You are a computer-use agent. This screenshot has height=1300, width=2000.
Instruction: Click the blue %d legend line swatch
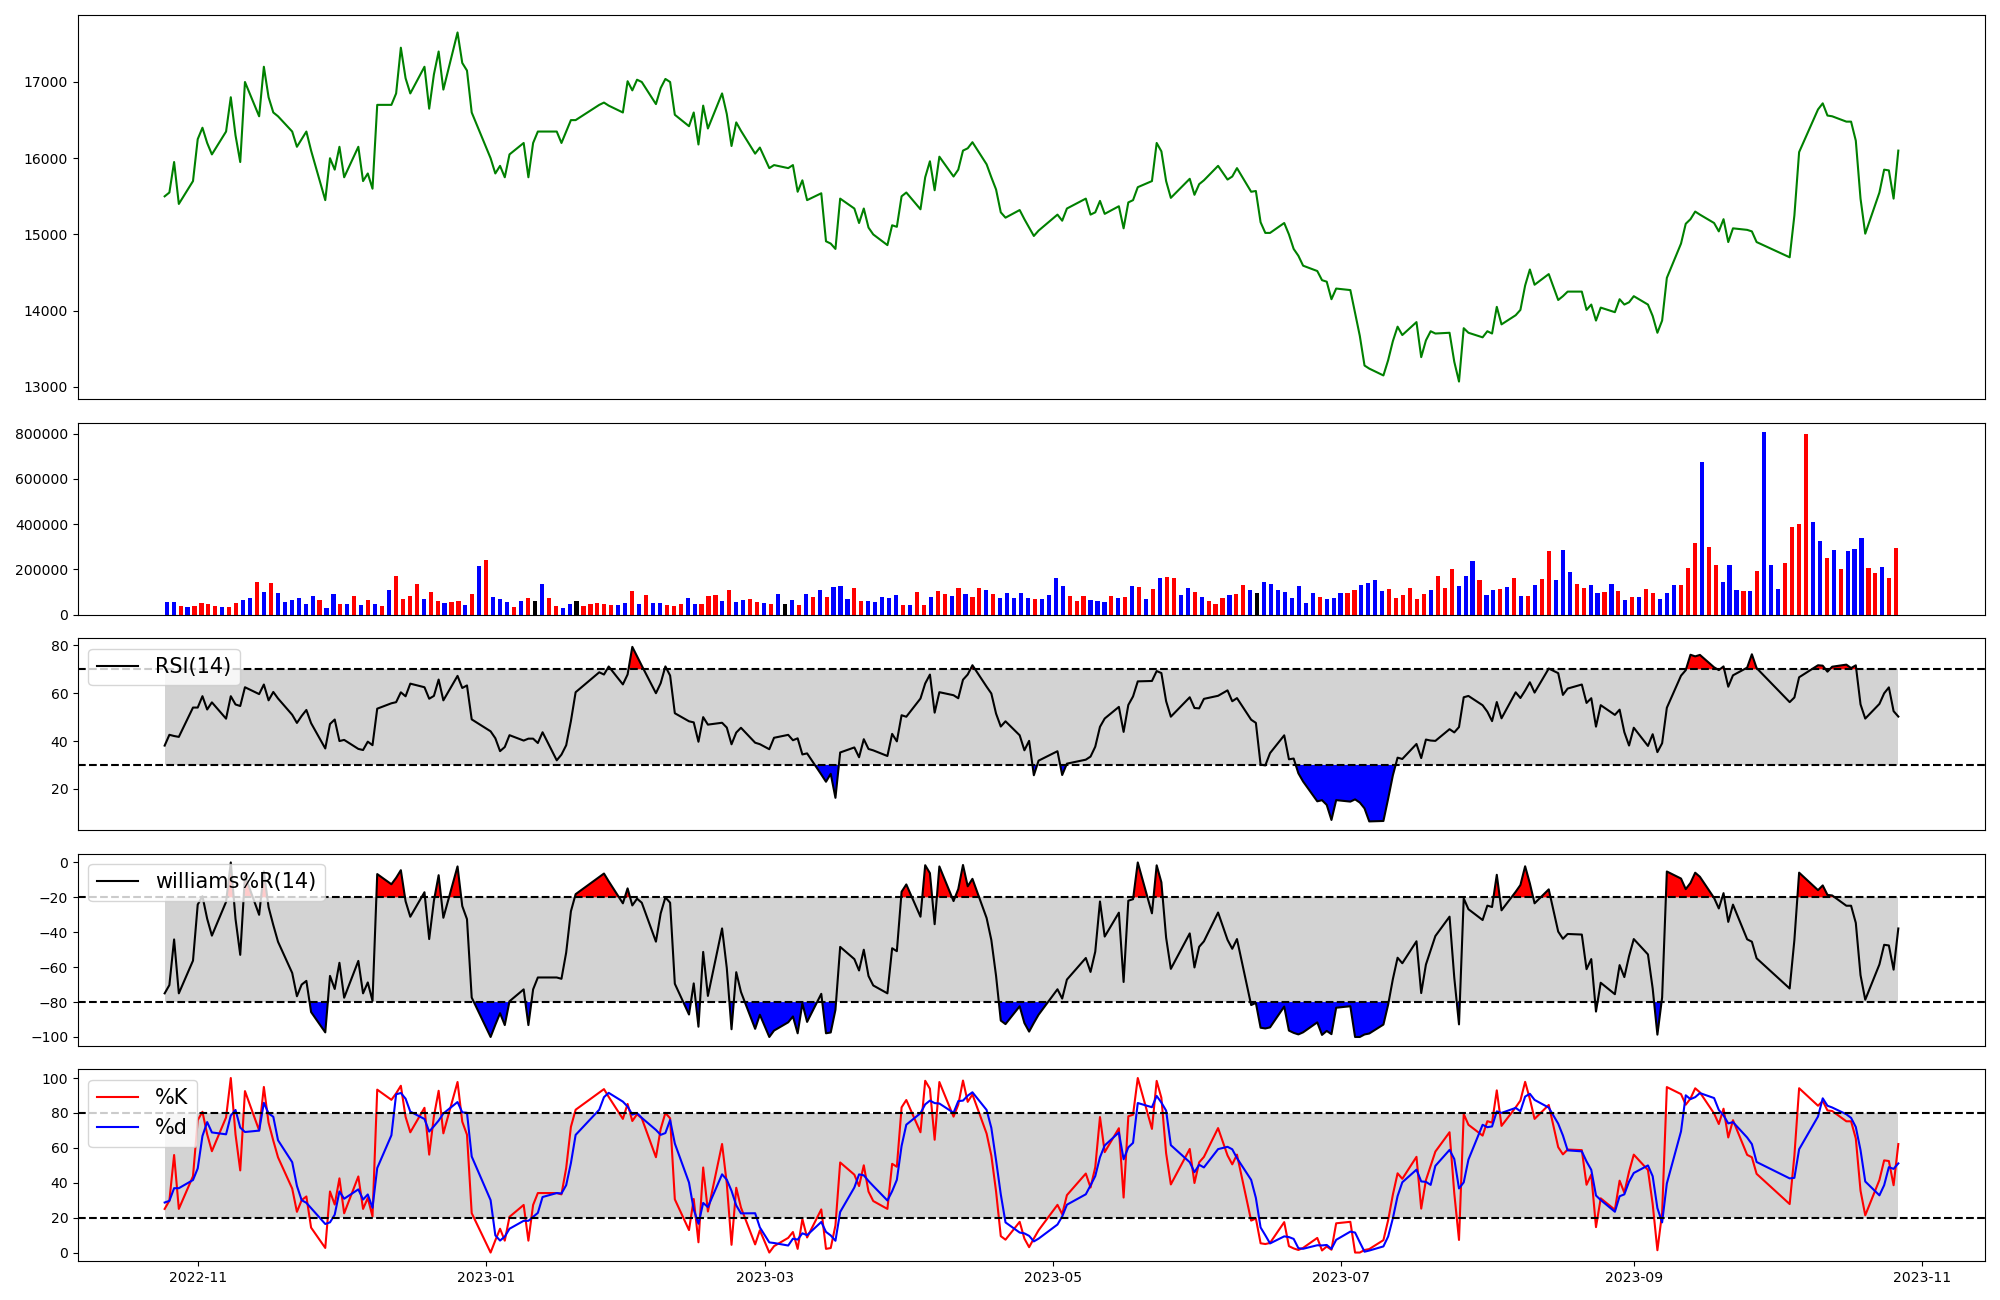(x=116, y=1128)
